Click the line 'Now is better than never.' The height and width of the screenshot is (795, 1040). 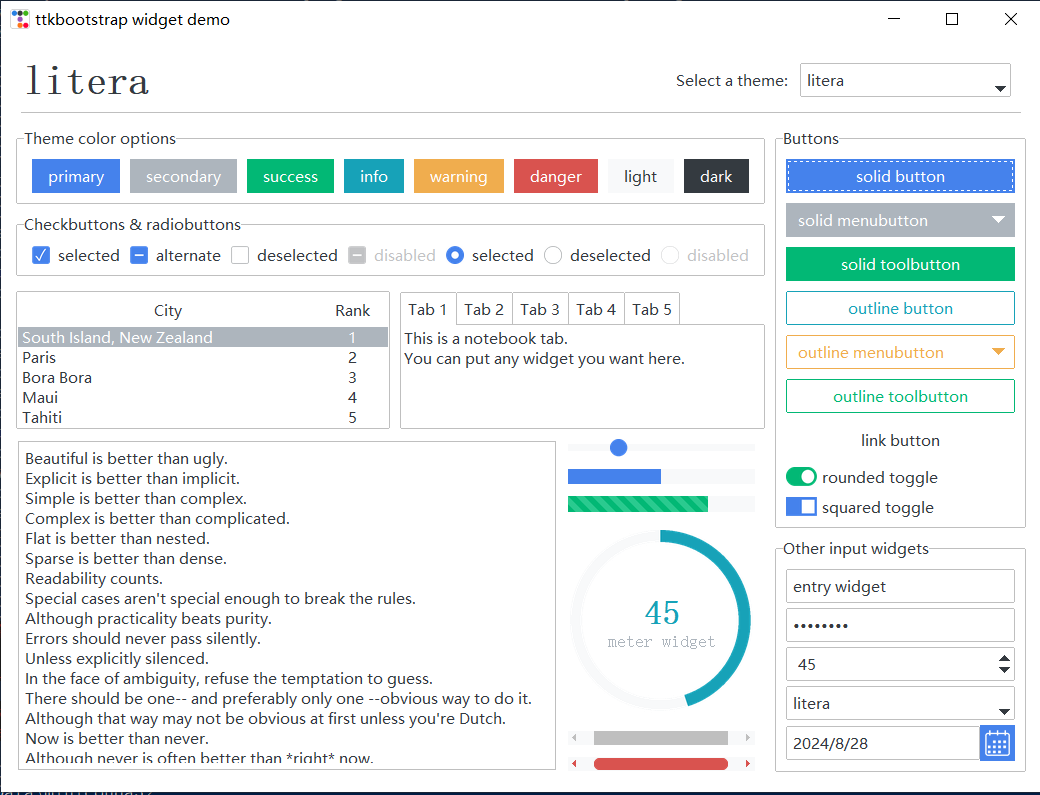pyautogui.click(x=117, y=738)
